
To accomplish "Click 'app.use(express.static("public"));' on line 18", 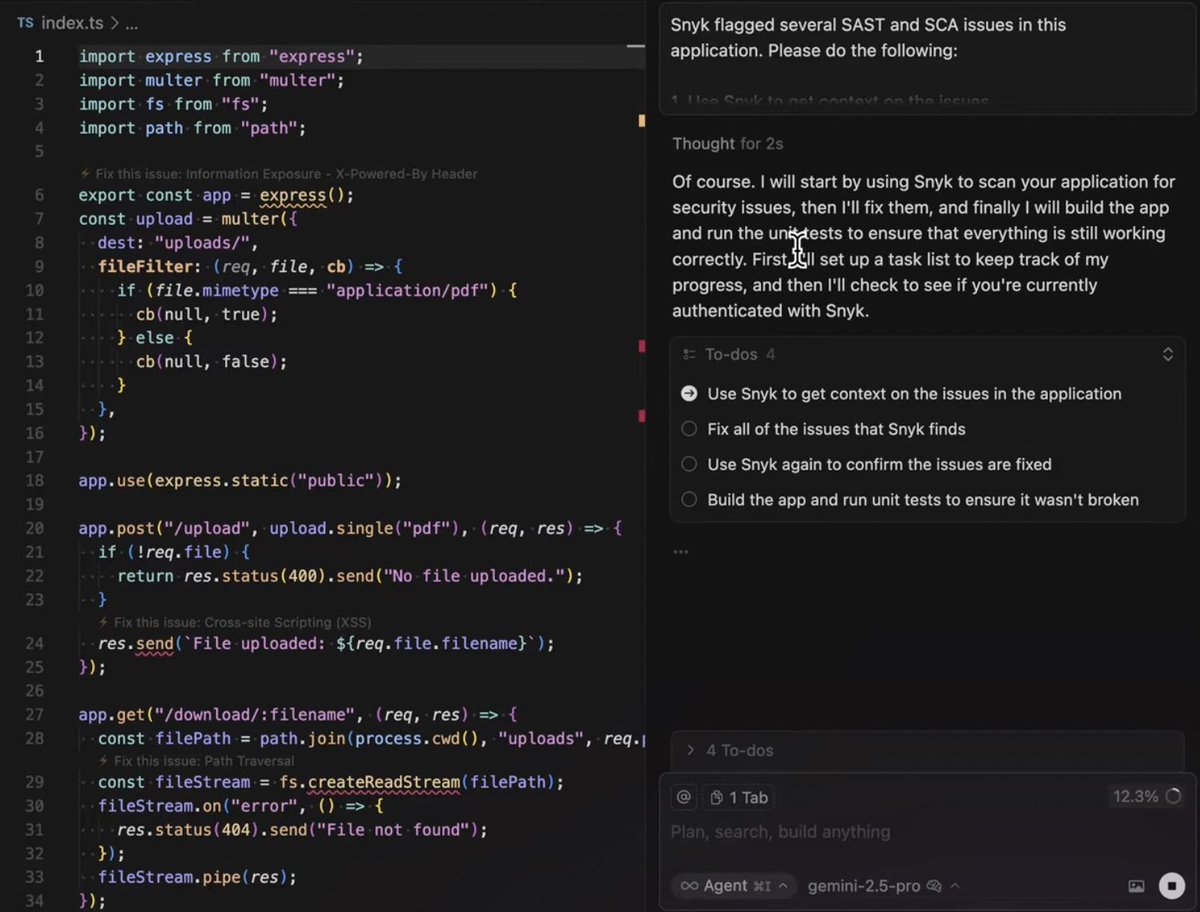I will click(240, 480).
